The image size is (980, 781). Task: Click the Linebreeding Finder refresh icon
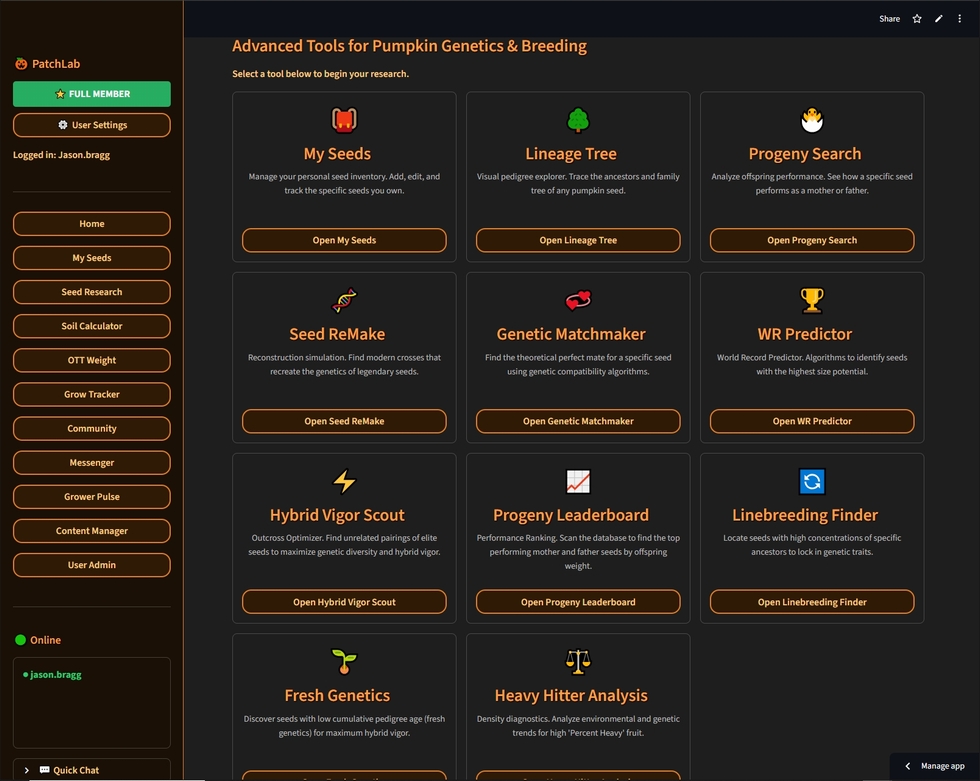[812, 481]
